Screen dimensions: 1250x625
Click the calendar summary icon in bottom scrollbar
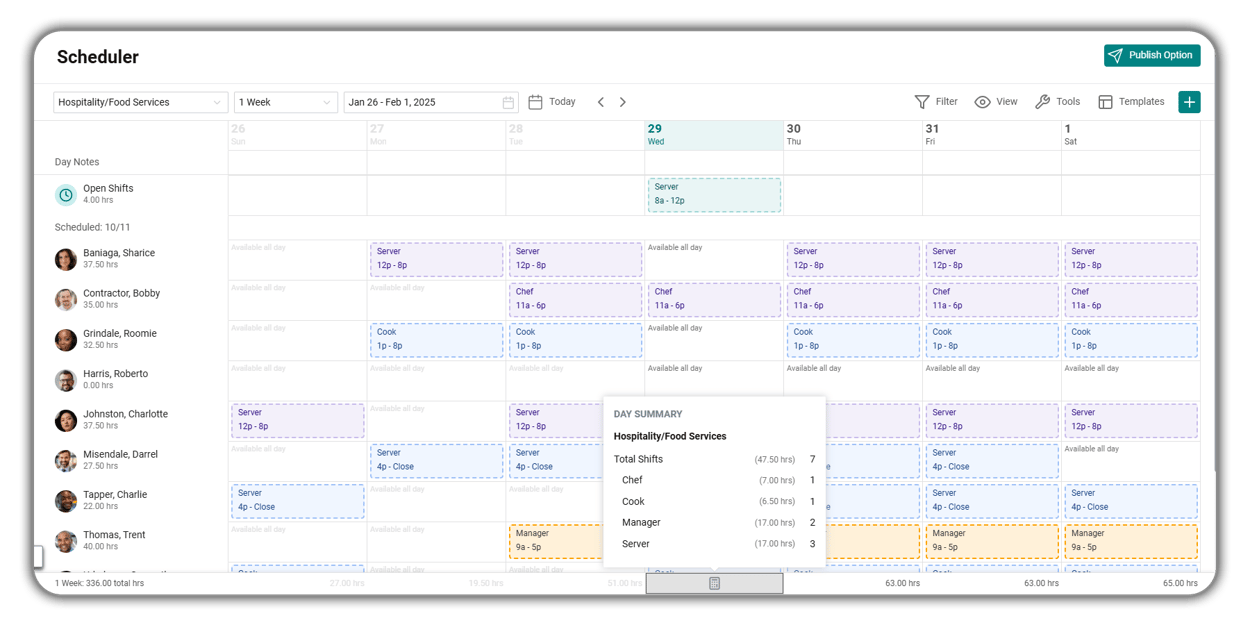click(x=714, y=582)
